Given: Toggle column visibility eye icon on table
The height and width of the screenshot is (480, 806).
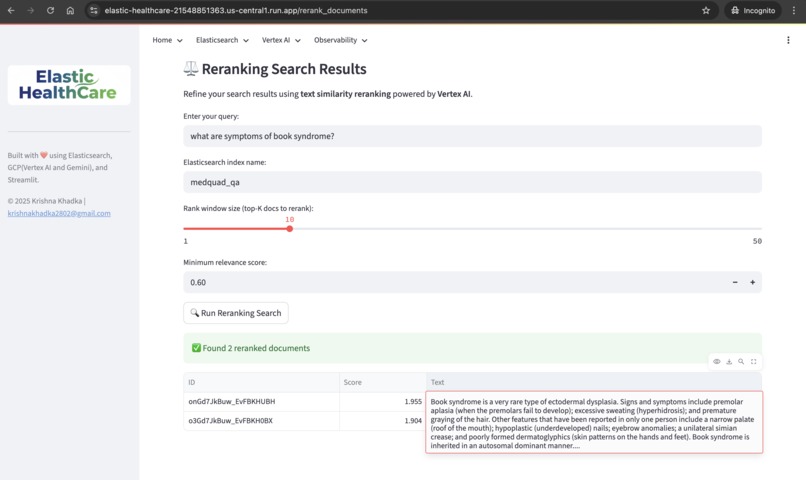Looking at the screenshot, I should click(x=717, y=361).
